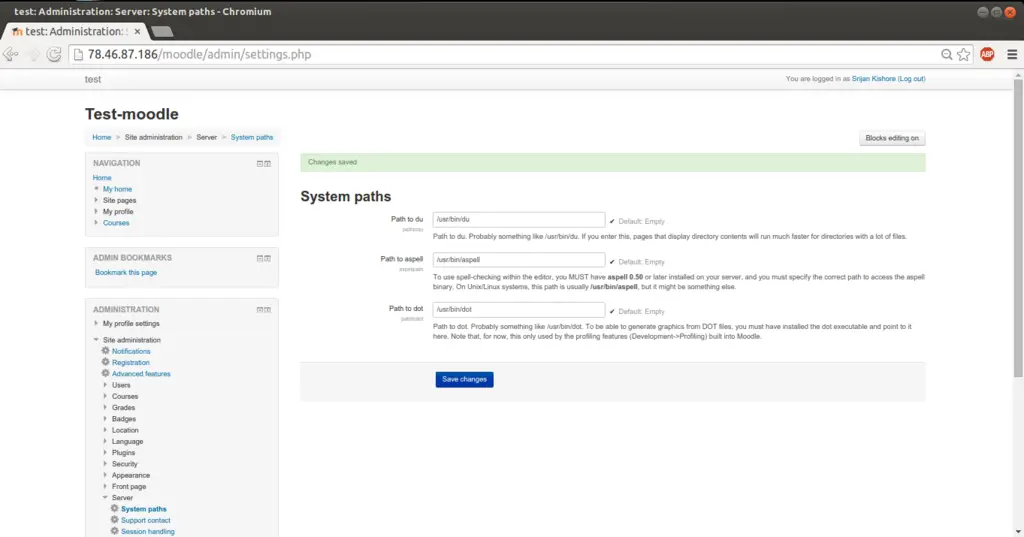Viewport: 1024px width, 537px height.
Task: Click the 'Changes saved' notification text
Action: [332, 162]
